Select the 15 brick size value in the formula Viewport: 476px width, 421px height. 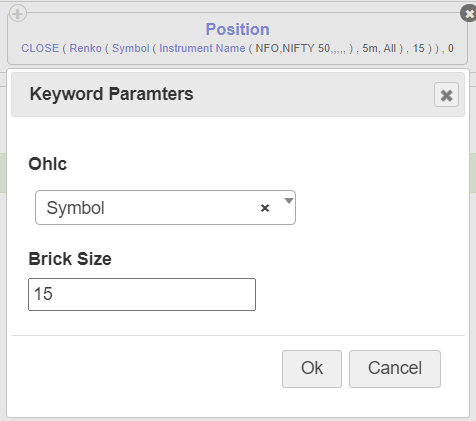419,48
